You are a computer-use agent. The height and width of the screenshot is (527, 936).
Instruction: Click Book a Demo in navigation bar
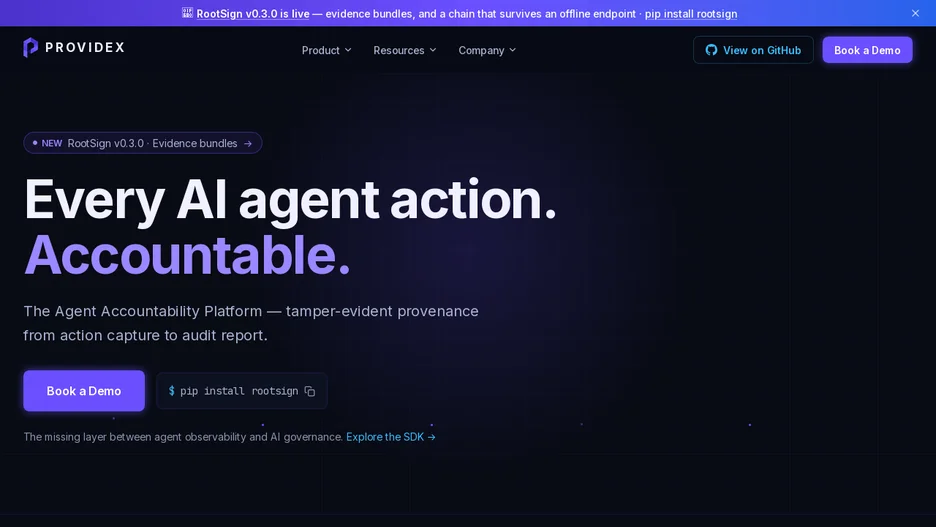point(867,50)
